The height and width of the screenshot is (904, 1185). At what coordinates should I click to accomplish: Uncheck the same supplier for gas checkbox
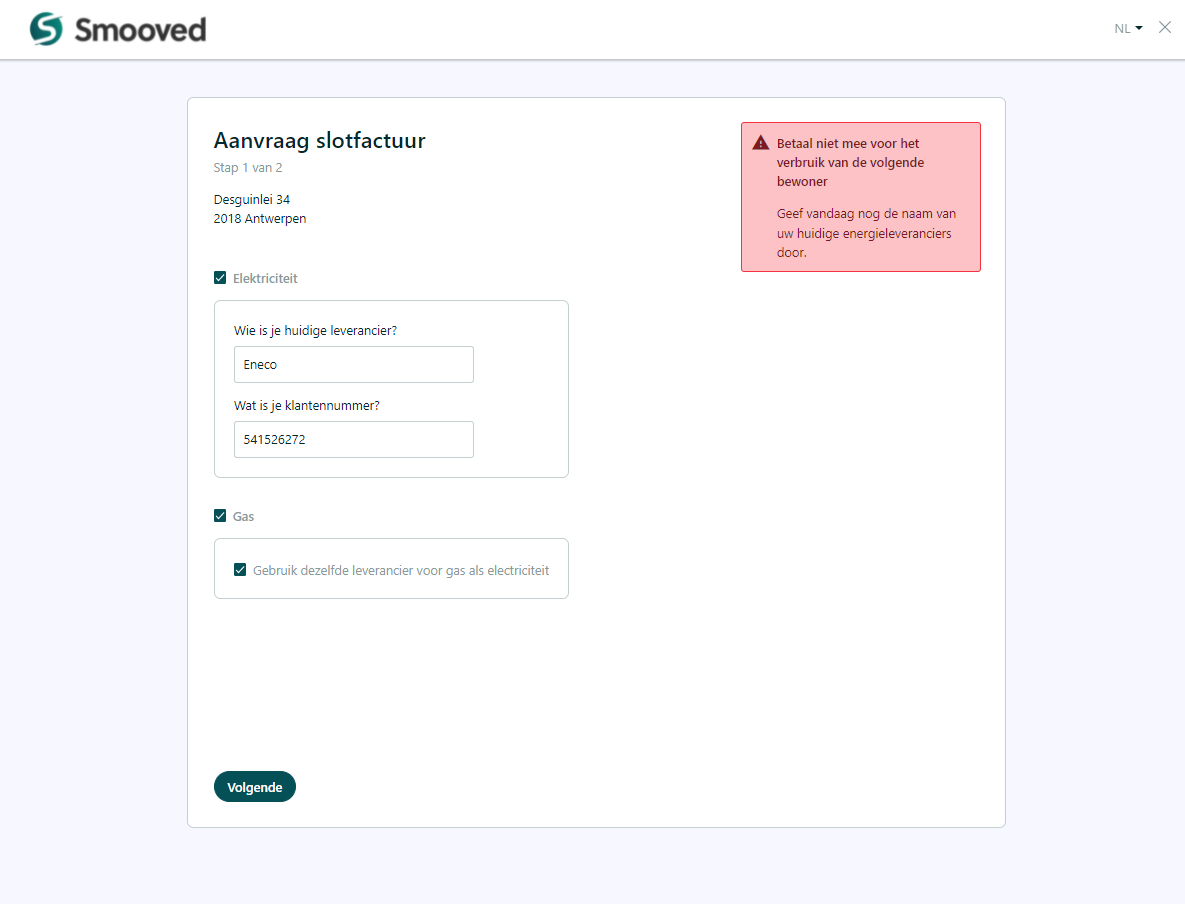pyautogui.click(x=240, y=570)
